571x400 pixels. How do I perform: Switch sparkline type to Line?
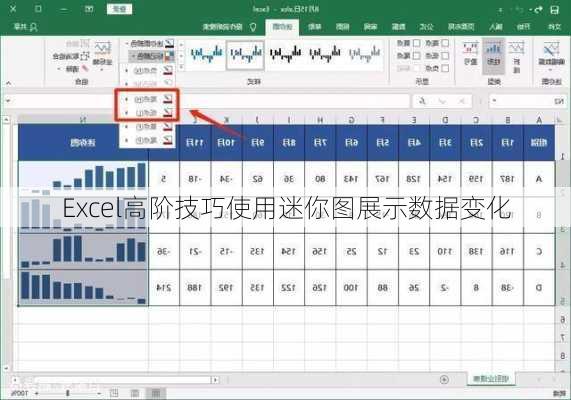point(516,56)
